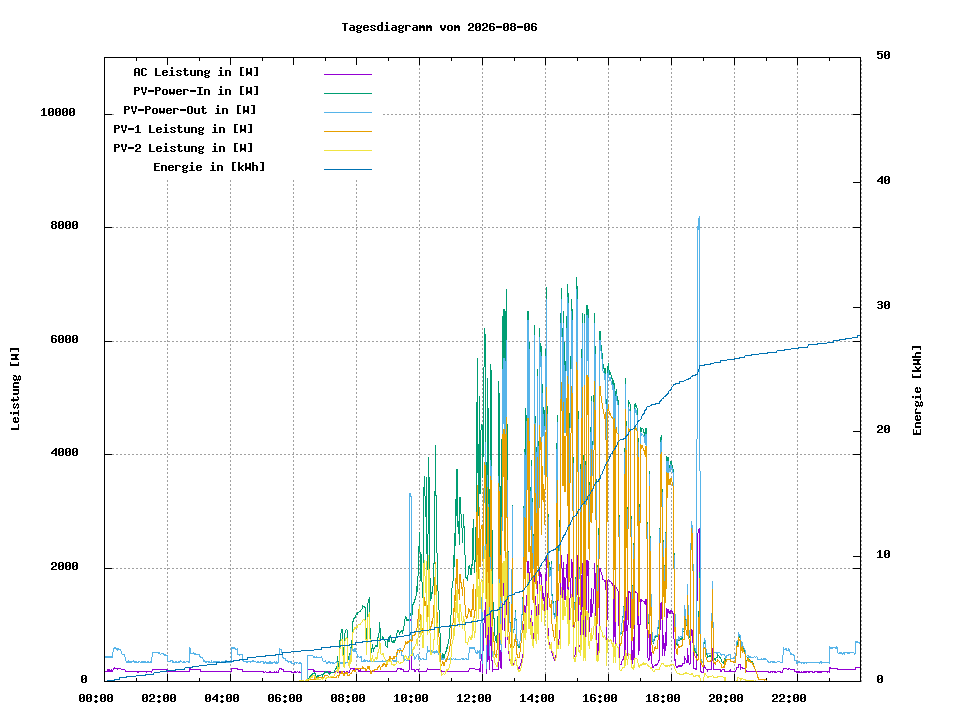960x720 pixels.
Task: Click the 14:00 time axis label
Action: 537,699
